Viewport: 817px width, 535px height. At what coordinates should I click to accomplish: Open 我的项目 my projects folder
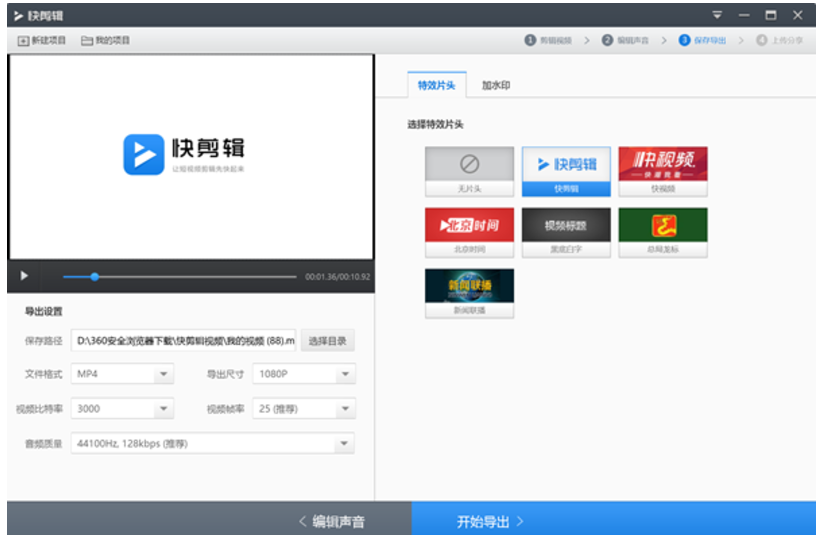[x=105, y=41]
